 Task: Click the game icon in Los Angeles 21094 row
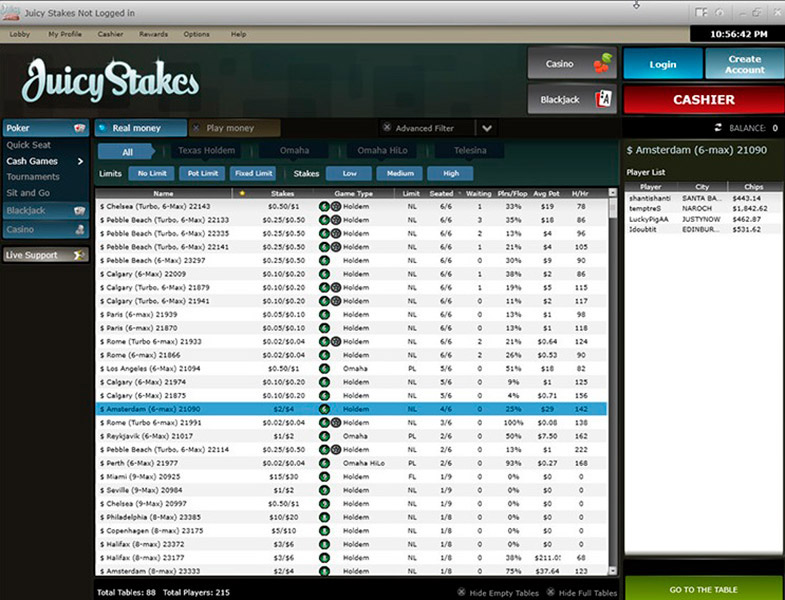tap(324, 369)
